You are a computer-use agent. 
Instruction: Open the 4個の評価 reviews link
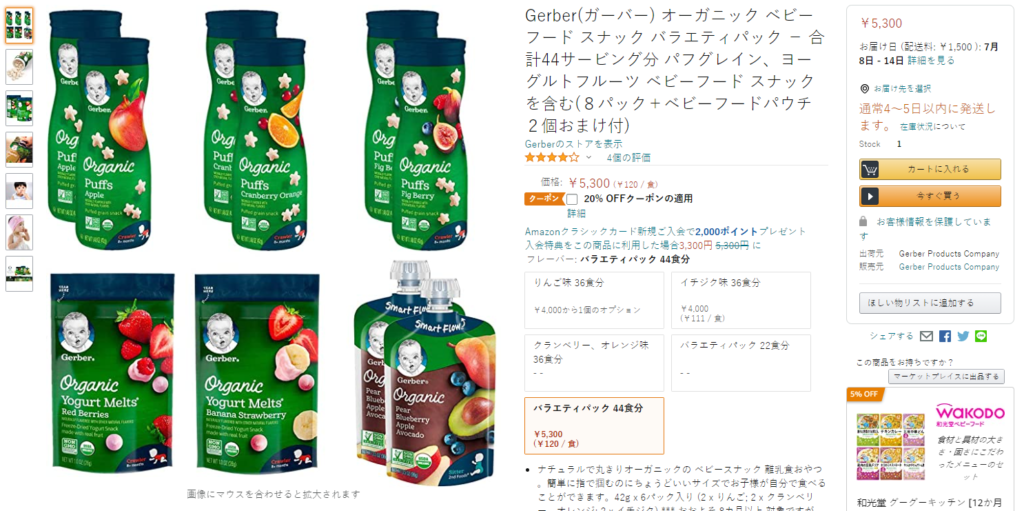pyautogui.click(x=628, y=157)
